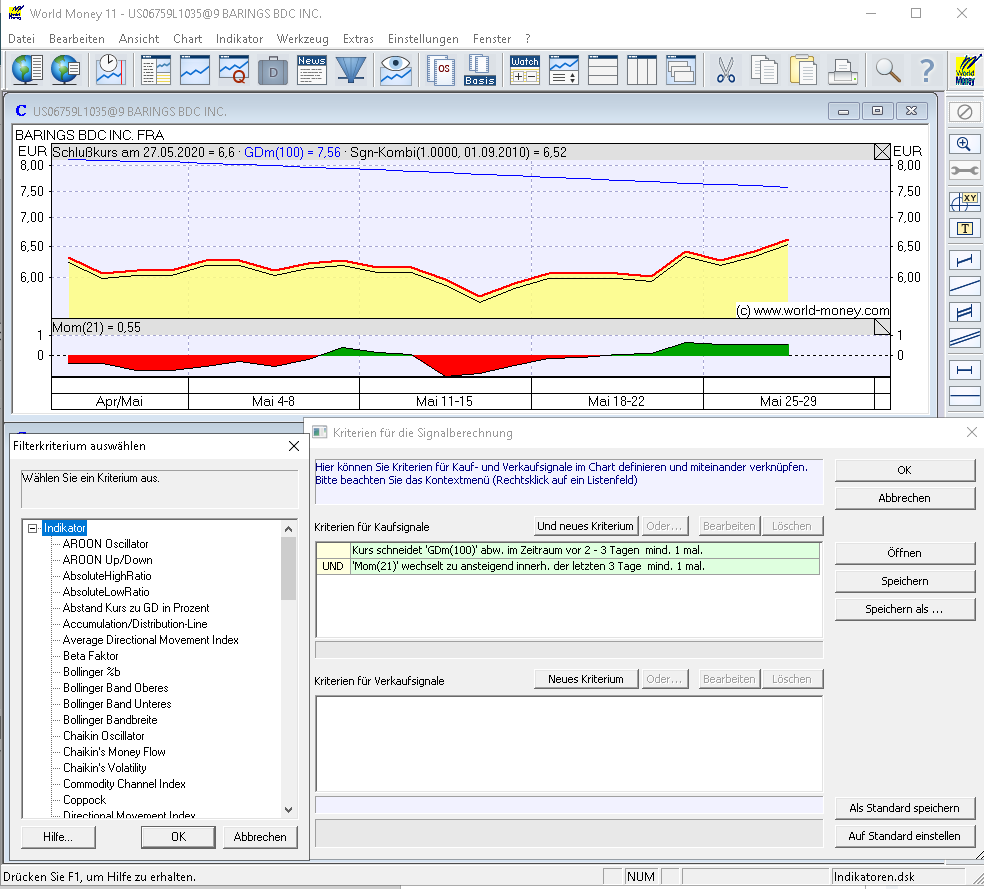Image resolution: width=984 pixels, height=889 pixels.
Task: Select Chaikin's Money Flow indicator
Action: pos(114,752)
